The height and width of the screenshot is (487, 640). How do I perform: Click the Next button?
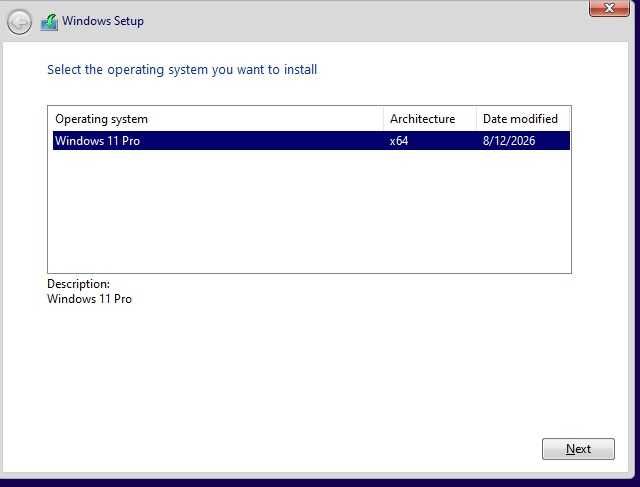(578, 449)
